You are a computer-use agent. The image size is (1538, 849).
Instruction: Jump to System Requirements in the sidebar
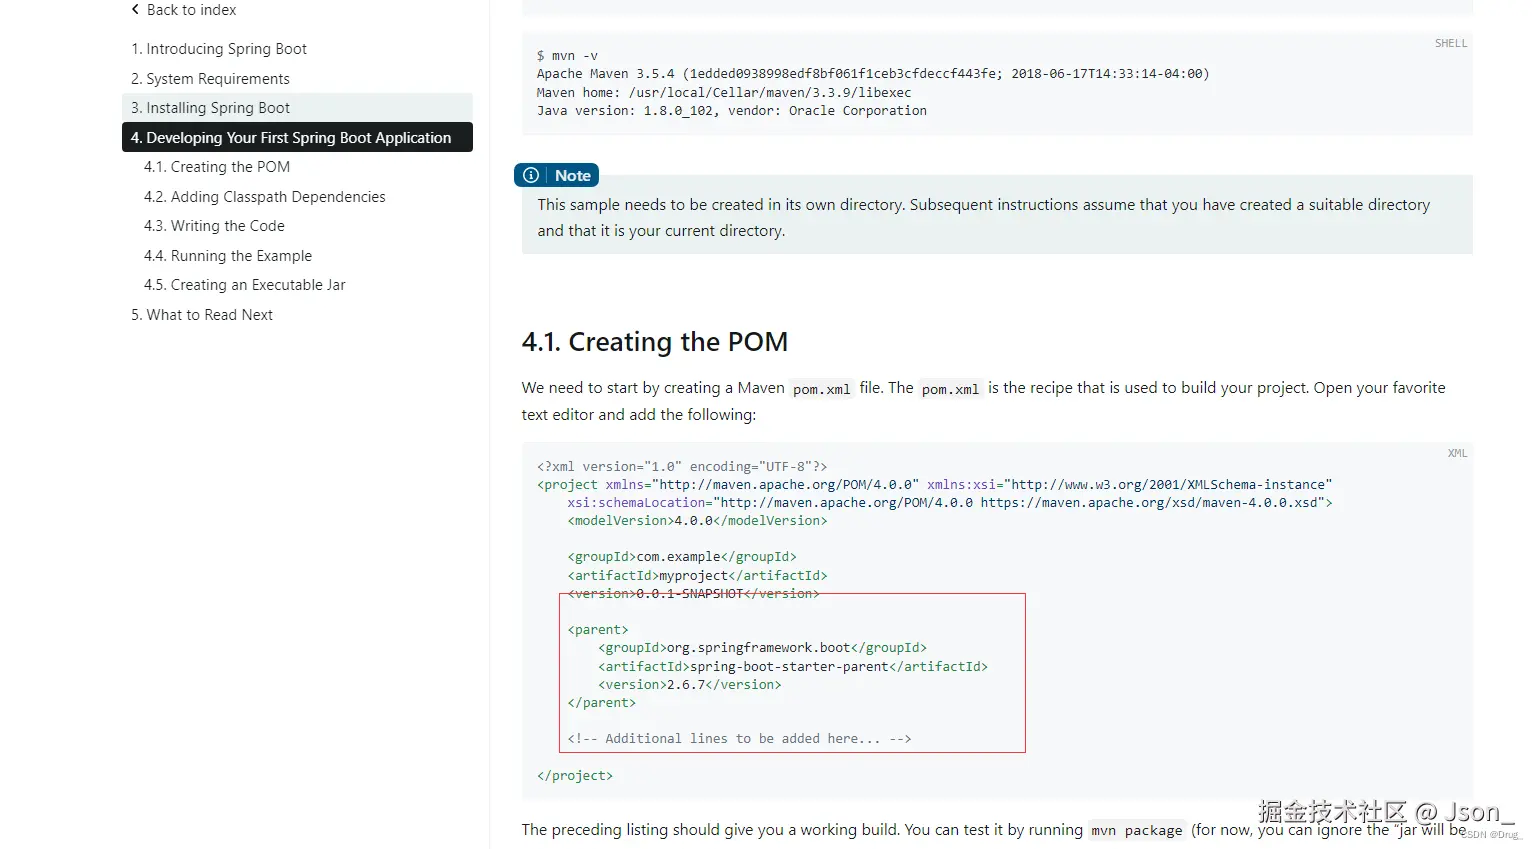click(x=210, y=79)
